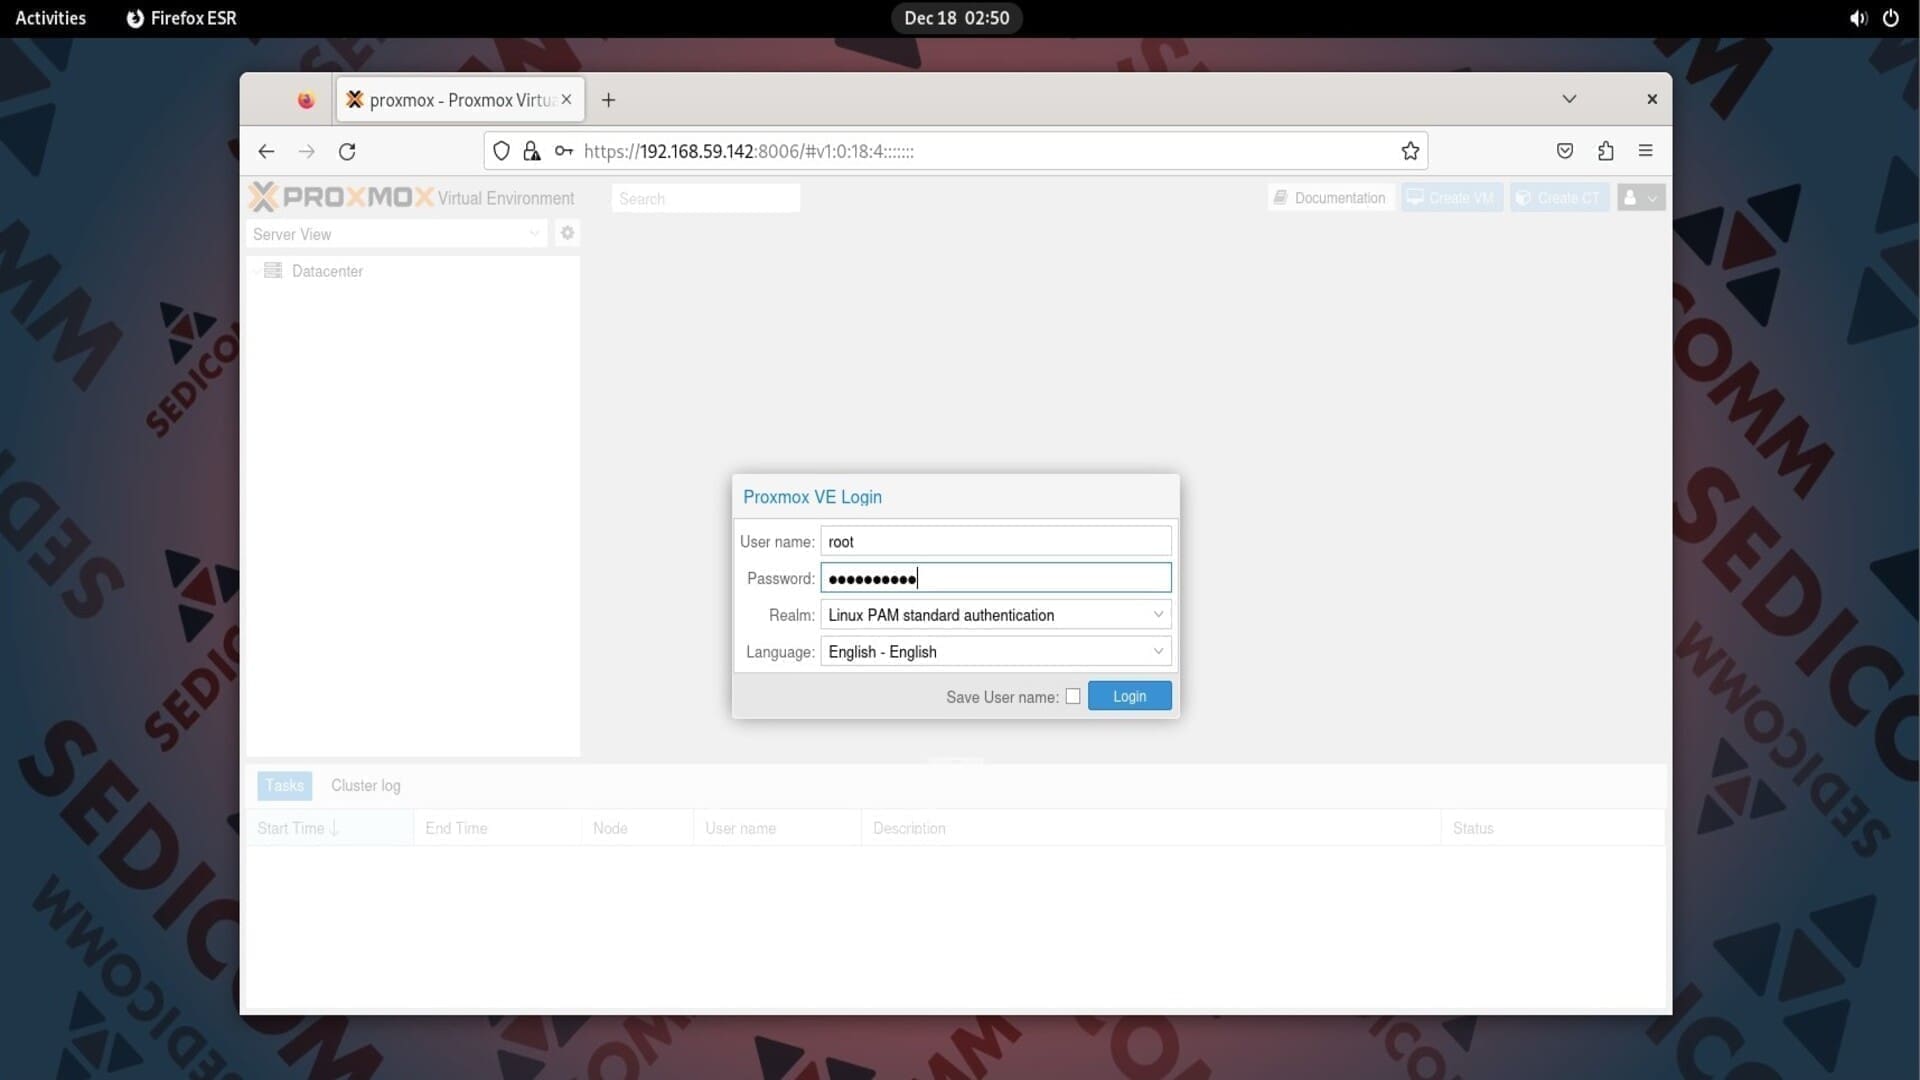The image size is (1920, 1080).
Task: Check the Save User name checkbox
Action: point(1073,696)
